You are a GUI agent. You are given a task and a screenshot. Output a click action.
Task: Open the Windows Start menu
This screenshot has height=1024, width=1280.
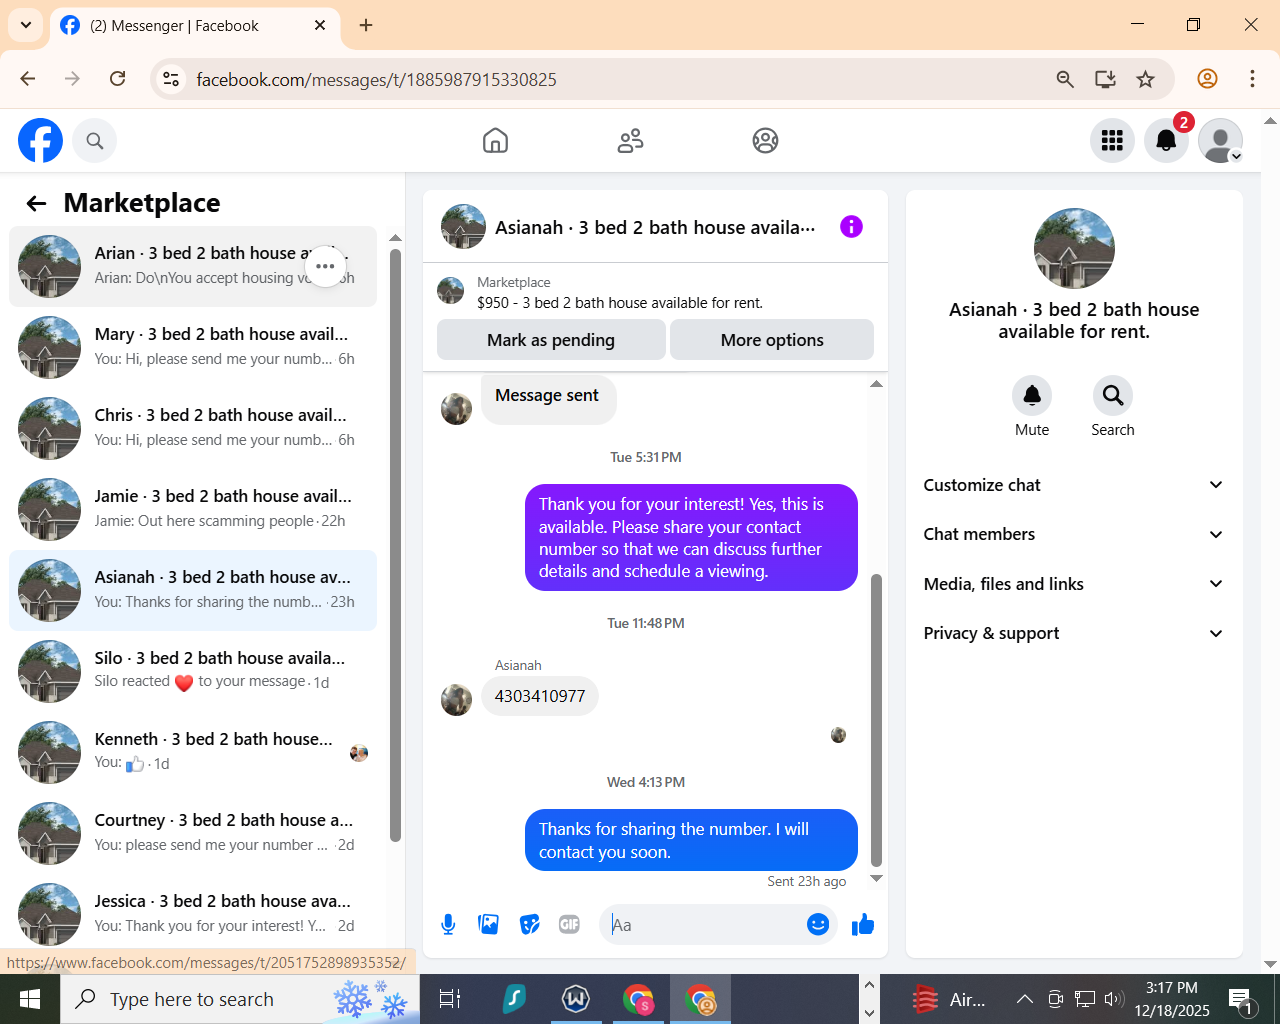coord(30,999)
